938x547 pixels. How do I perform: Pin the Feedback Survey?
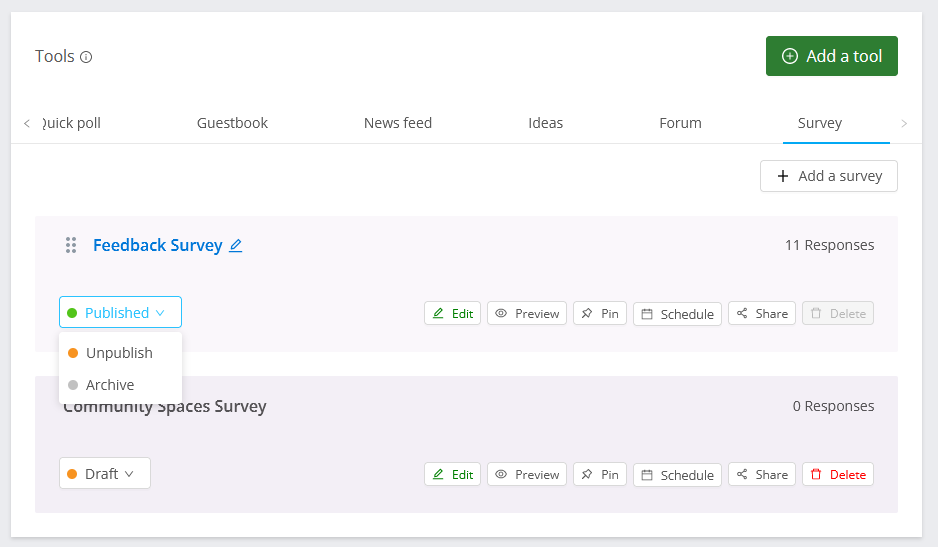point(600,314)
